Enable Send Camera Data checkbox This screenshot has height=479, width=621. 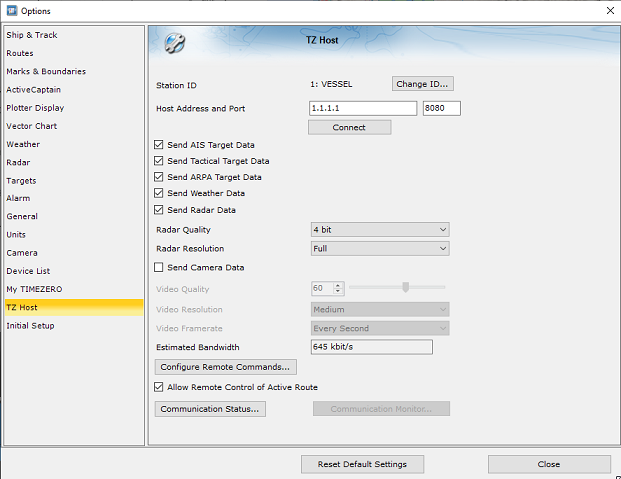(x=158, y=267)
